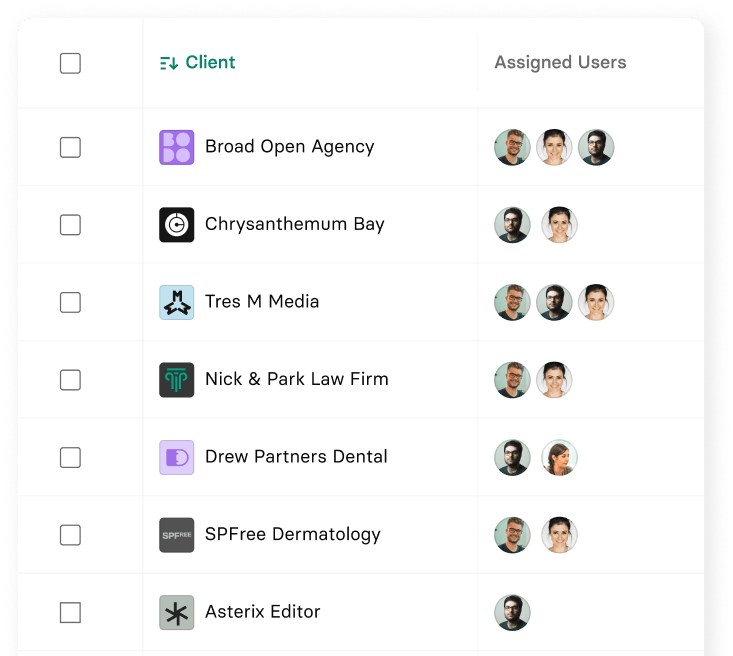Image resolution: width=733 pixels, height=656 pixels.
Task: Click the Asterix Editor asterisk logo
Action: point(177,612)
